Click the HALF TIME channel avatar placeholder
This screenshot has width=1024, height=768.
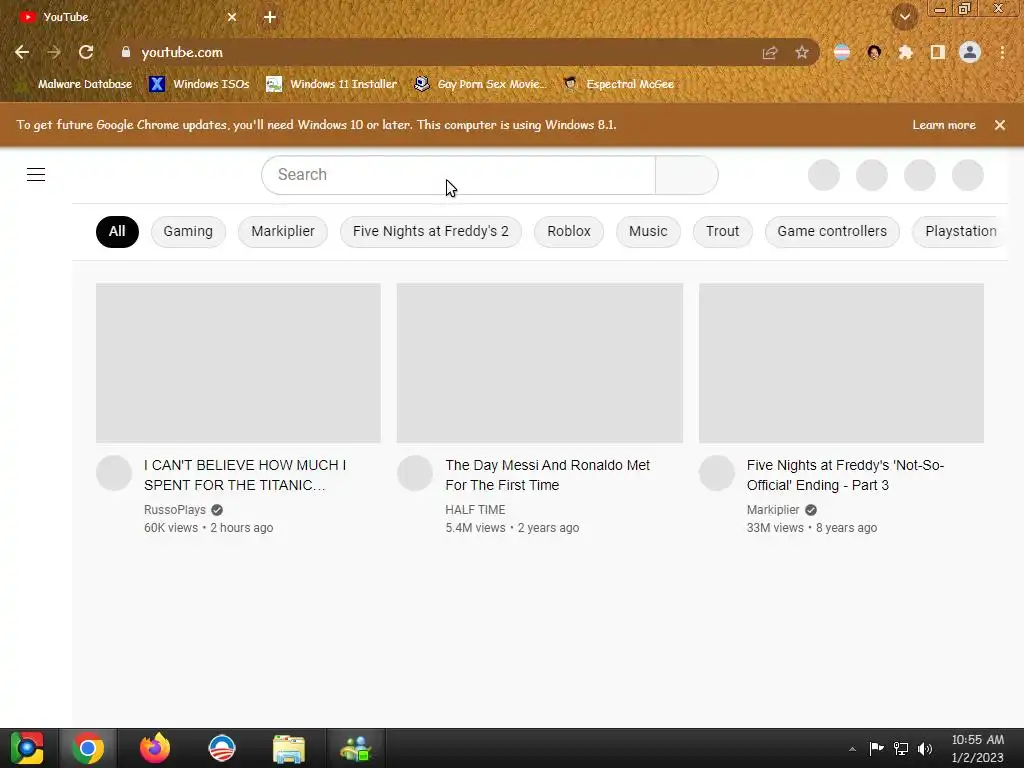click(415, 473)
